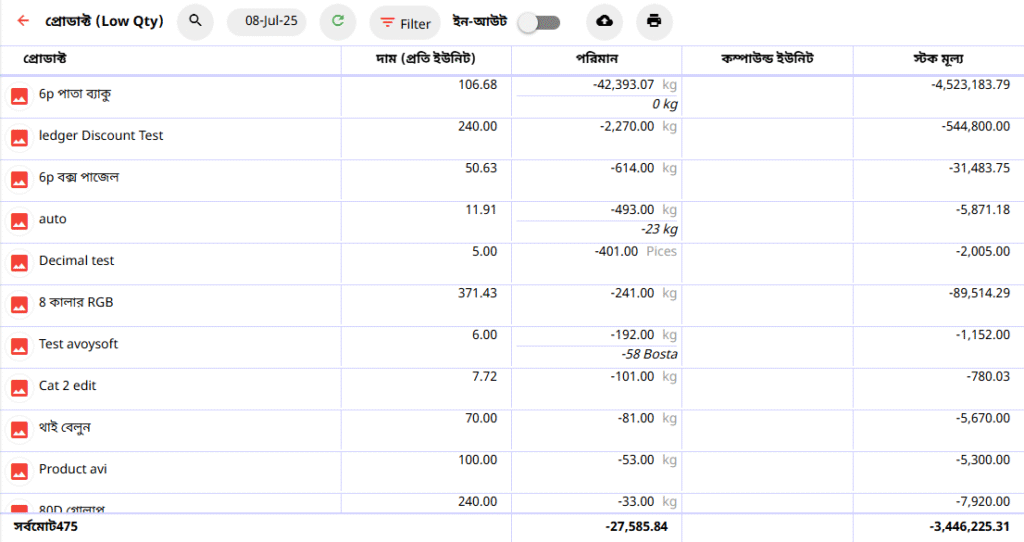
Task: Select stock value -780.03
Action: point(988,377)
